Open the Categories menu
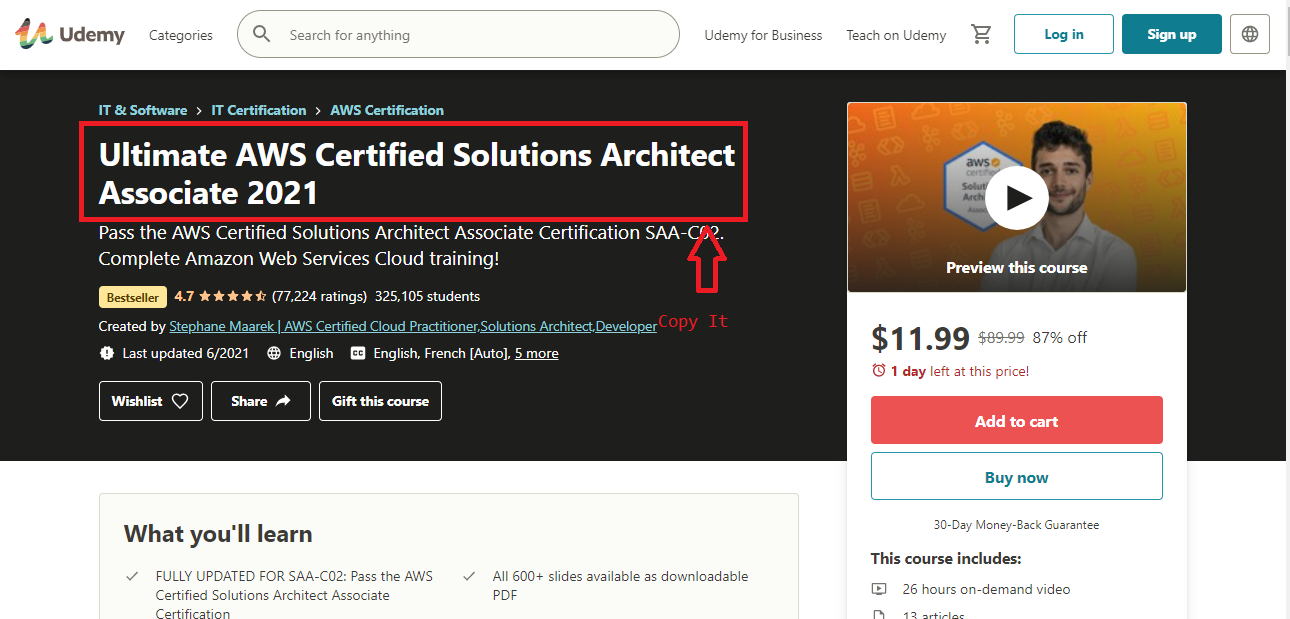 point(181,35)
